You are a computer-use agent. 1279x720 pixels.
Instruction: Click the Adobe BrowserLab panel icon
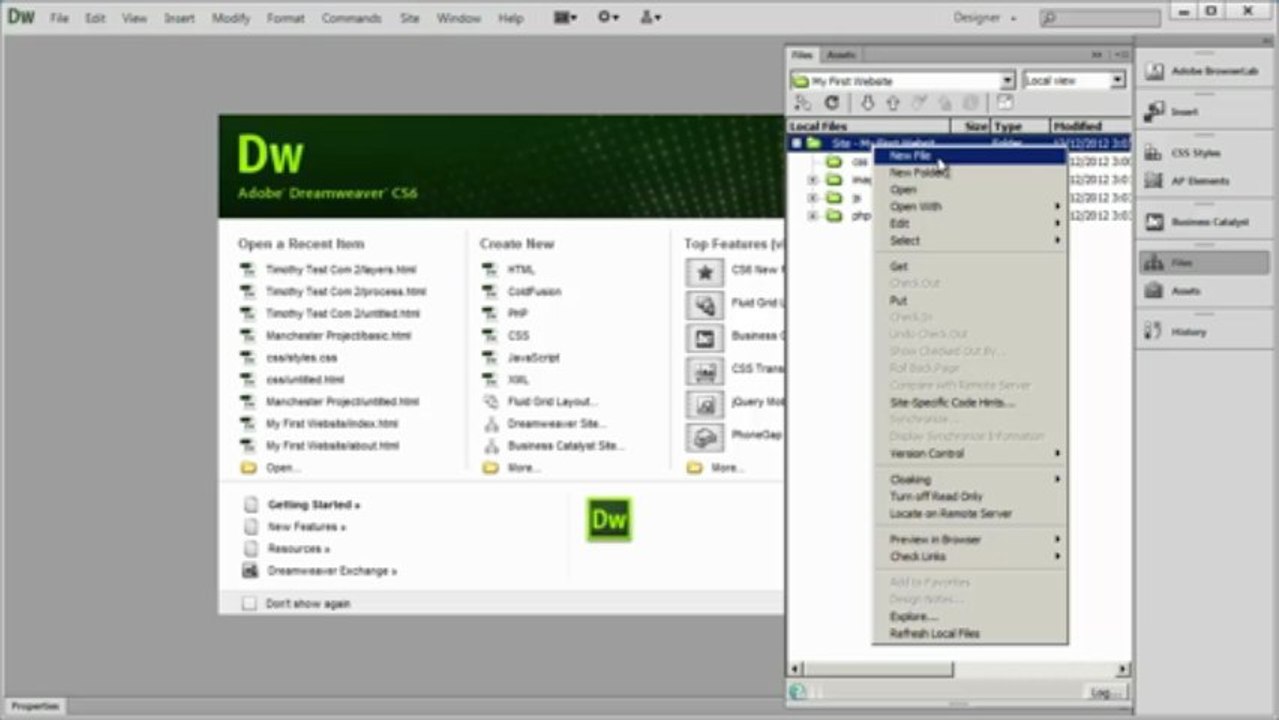(1154, 72)
